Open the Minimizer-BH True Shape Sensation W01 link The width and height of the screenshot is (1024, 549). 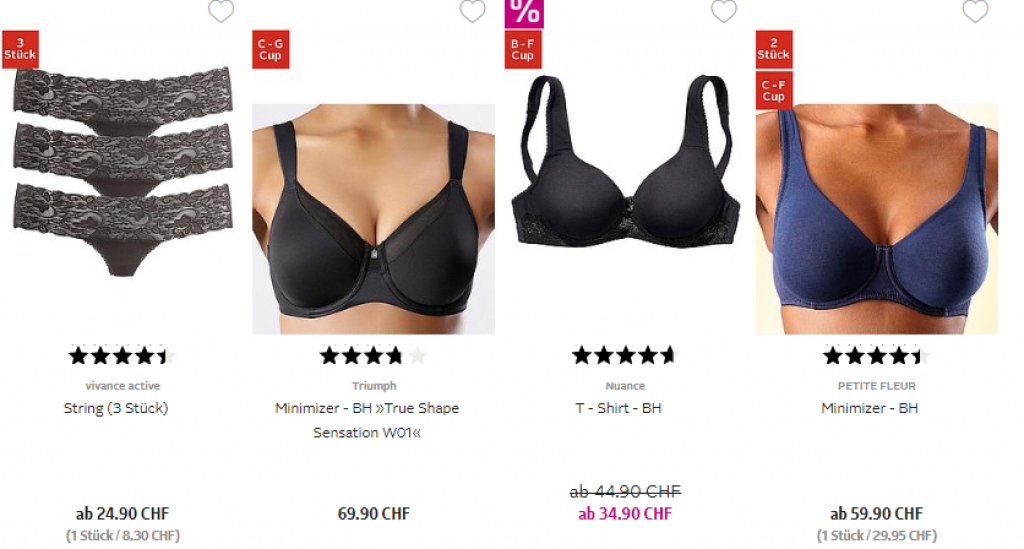[x=367, y=420]
